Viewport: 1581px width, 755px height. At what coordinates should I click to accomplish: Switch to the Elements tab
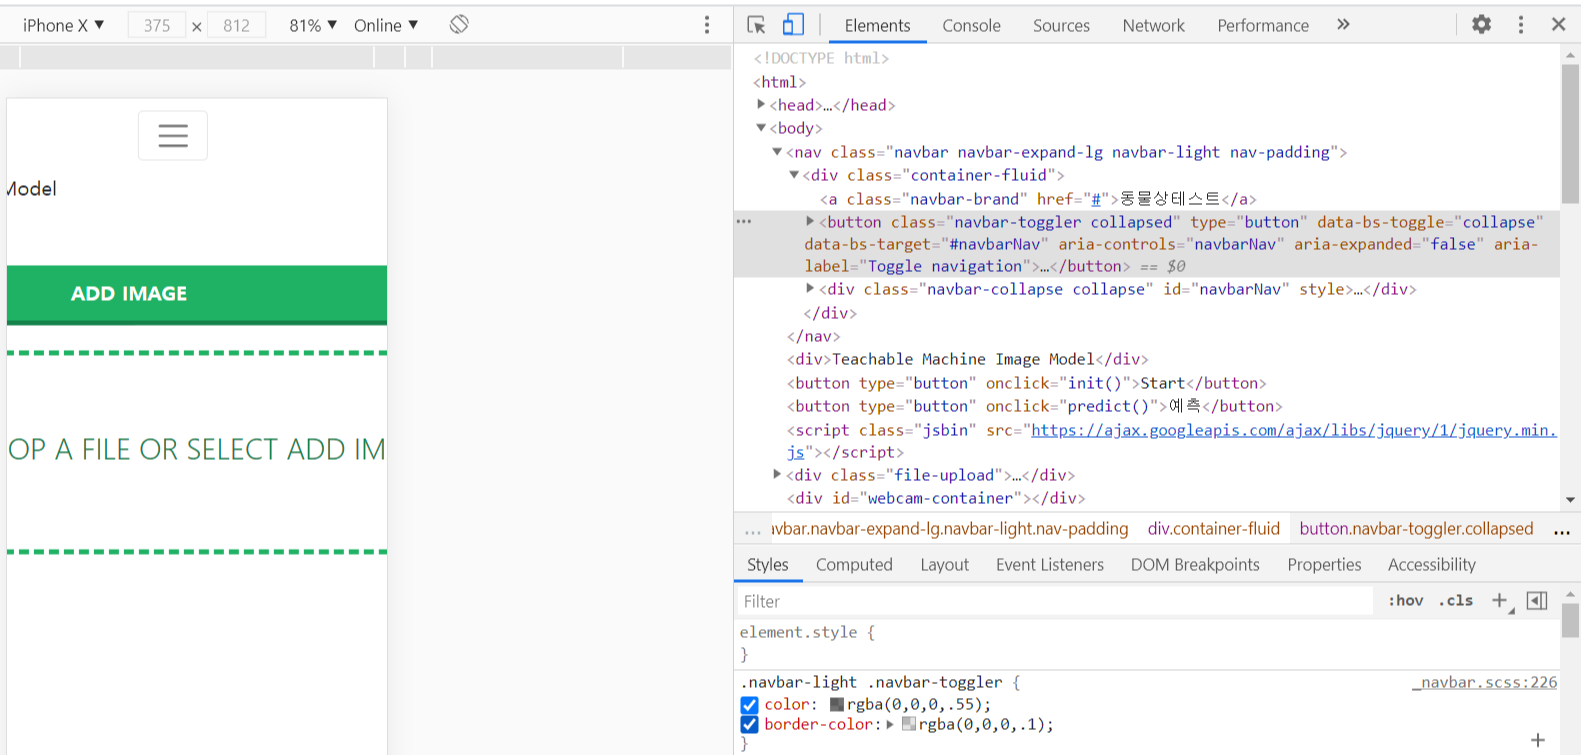tap(877, 25)
